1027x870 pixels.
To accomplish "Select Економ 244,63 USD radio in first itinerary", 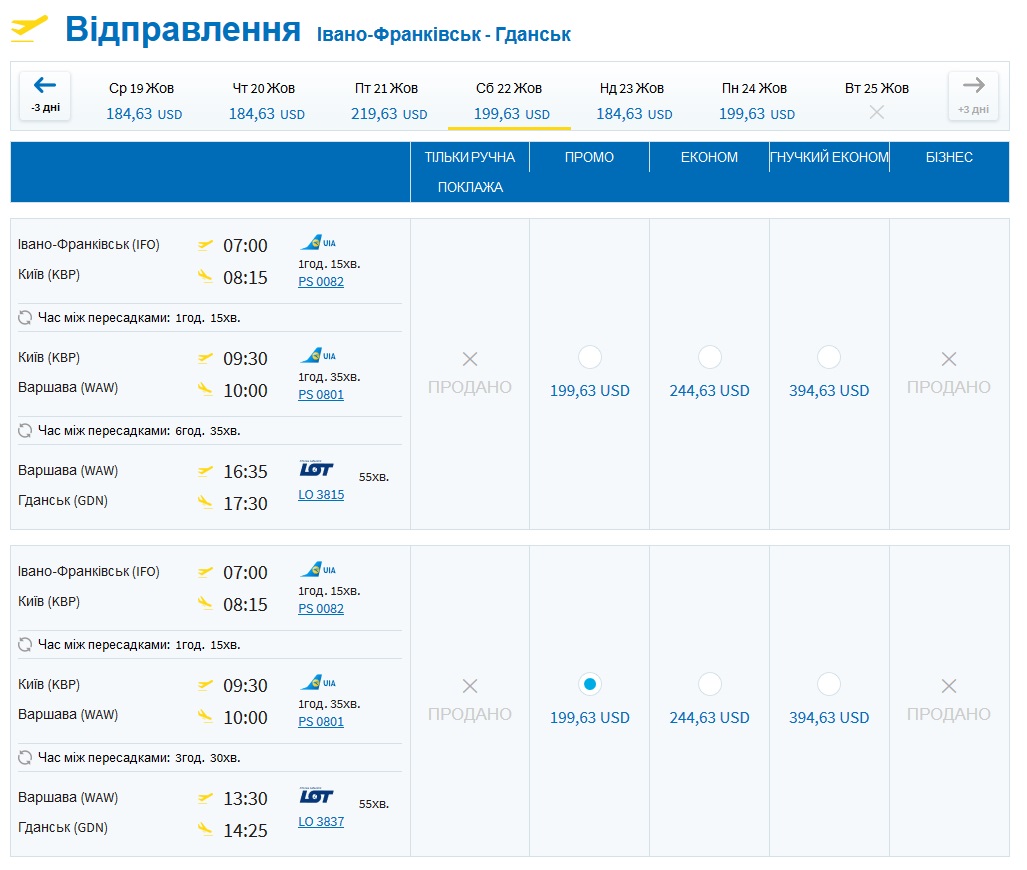I will [x=710, y=357].
